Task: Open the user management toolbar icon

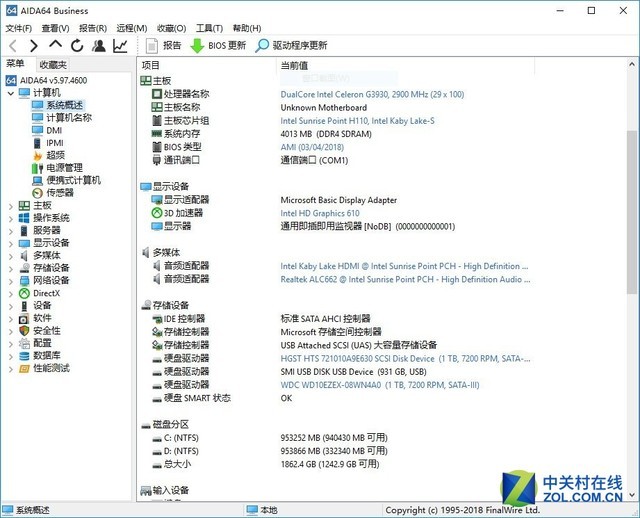Action: pyautogui.click(x=98, y=45)
